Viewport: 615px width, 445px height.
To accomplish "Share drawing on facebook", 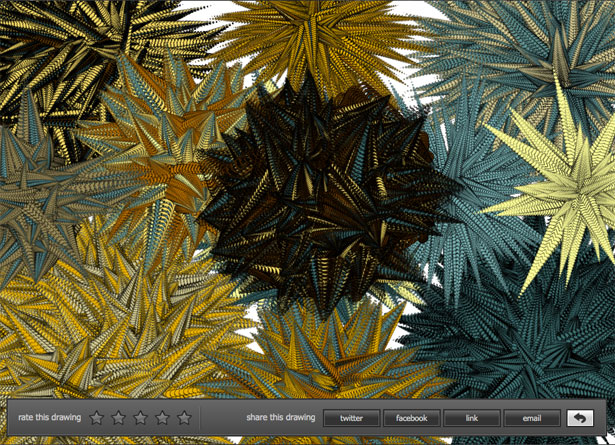I will [x=411, y=418].
